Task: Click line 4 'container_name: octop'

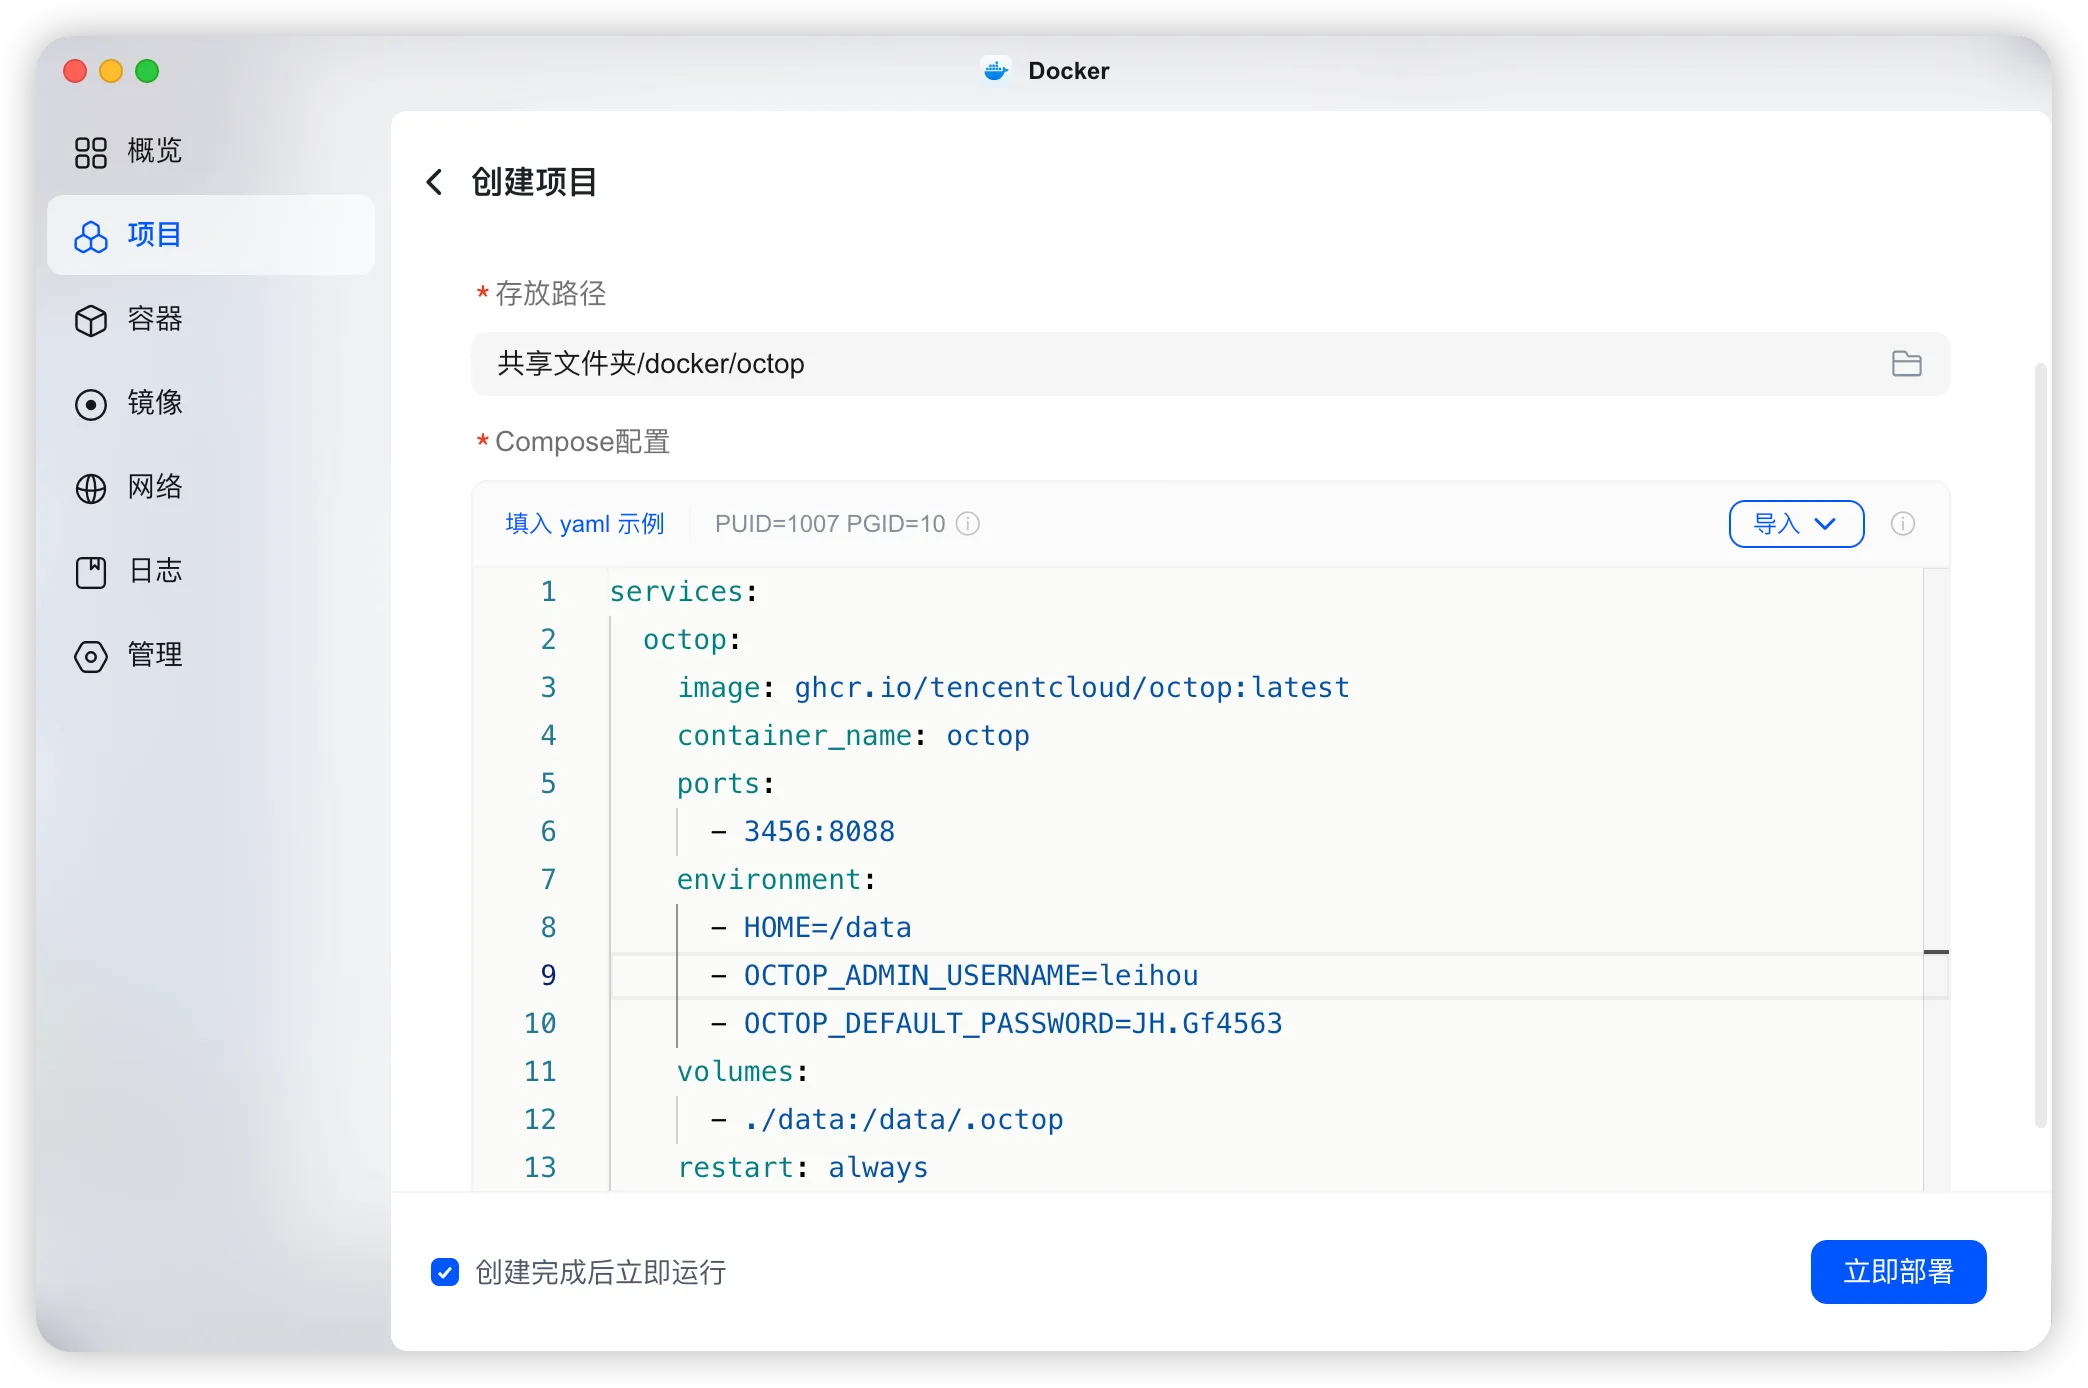Action: coord(853,736)
